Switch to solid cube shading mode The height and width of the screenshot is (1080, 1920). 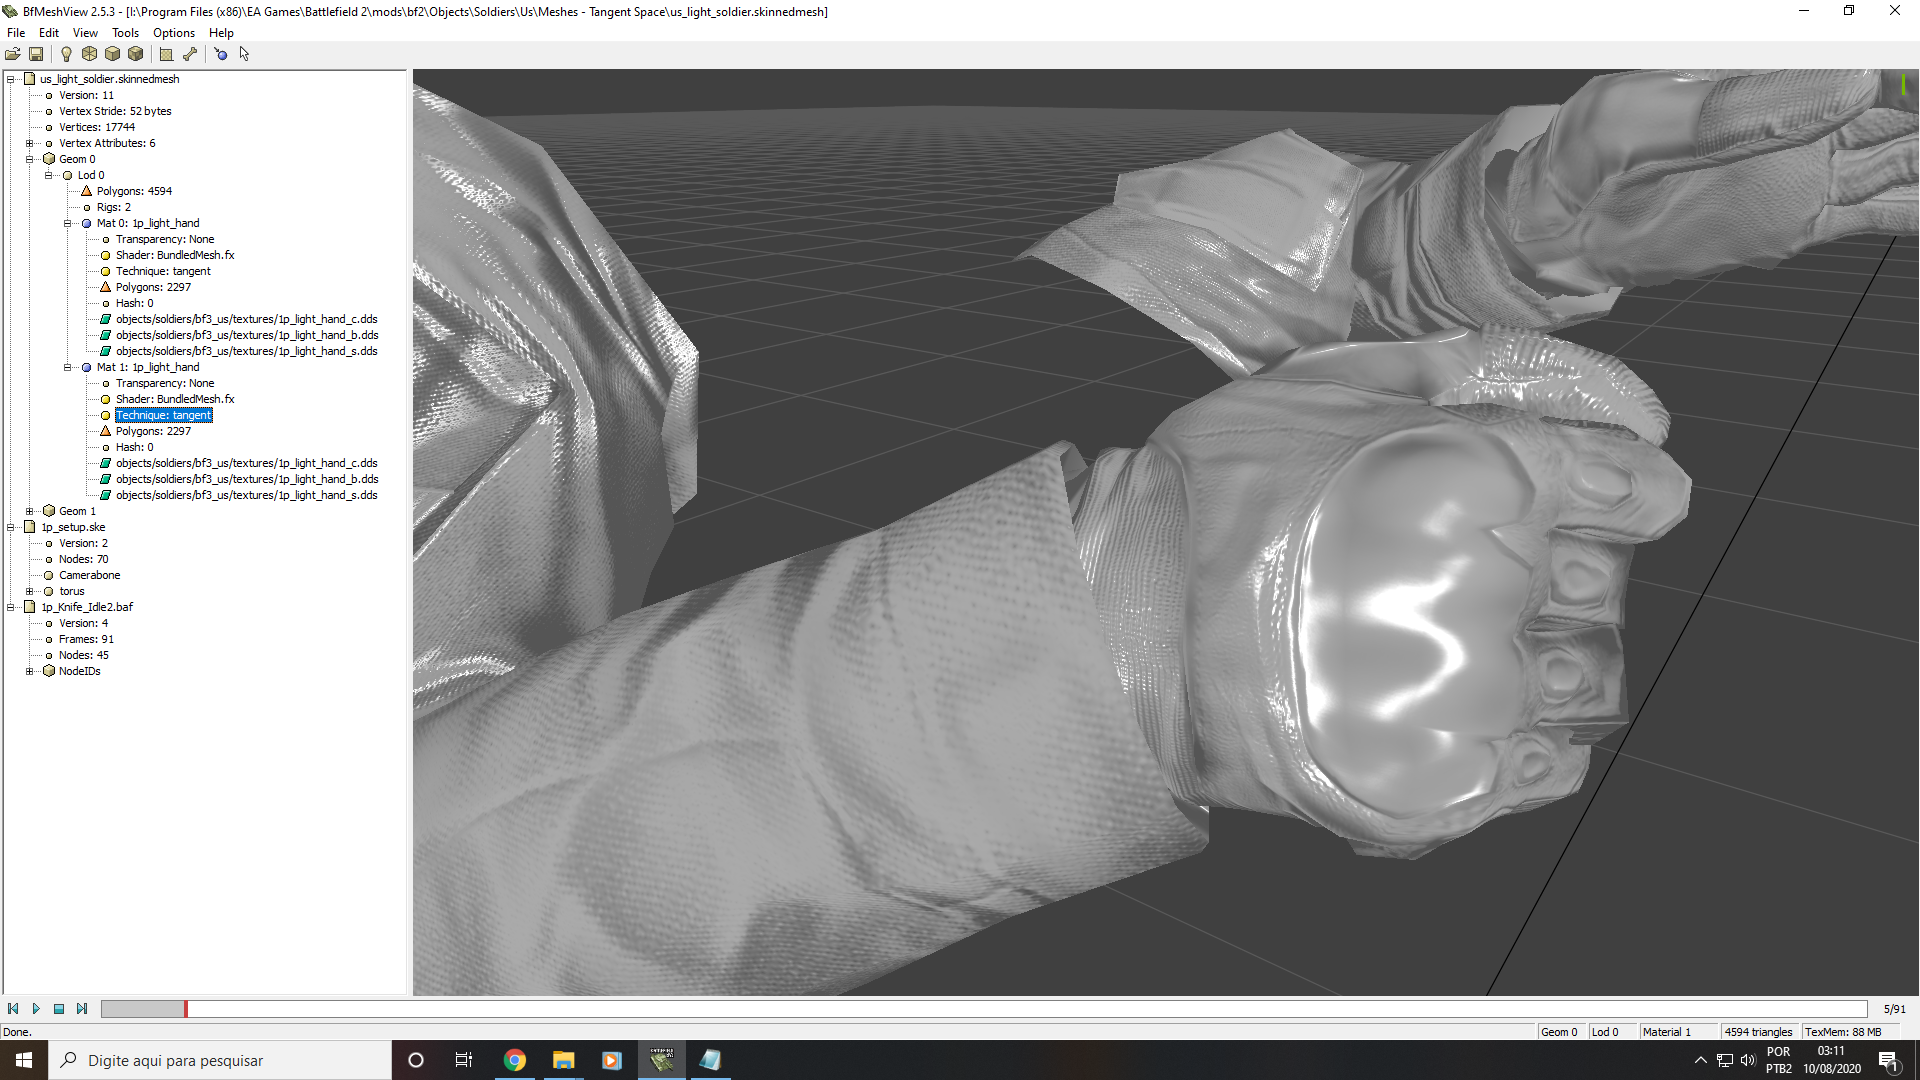coord(112,54)
